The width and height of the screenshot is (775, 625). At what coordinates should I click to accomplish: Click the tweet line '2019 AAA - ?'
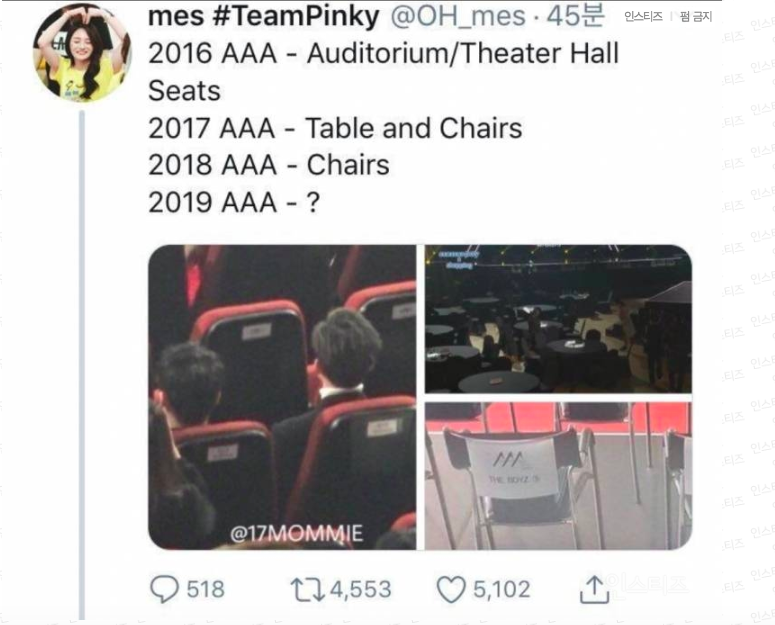234,203
